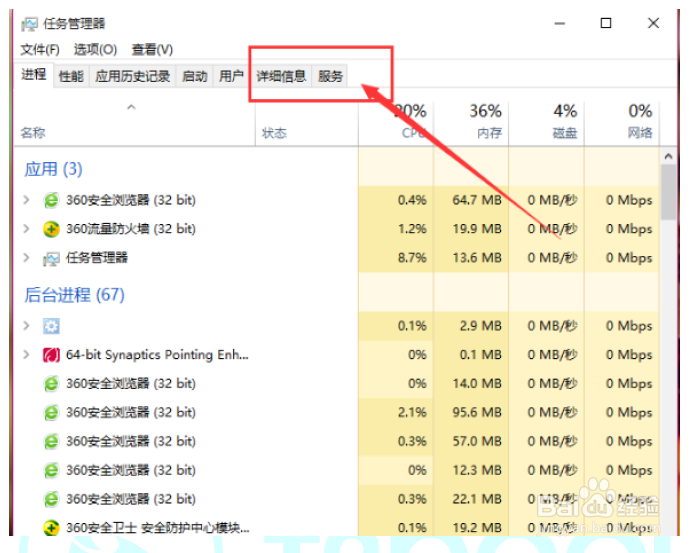Click the 95.6 MB memory value
The width and height of the screenshot is (700, 553).
click(x=477, y=412)
